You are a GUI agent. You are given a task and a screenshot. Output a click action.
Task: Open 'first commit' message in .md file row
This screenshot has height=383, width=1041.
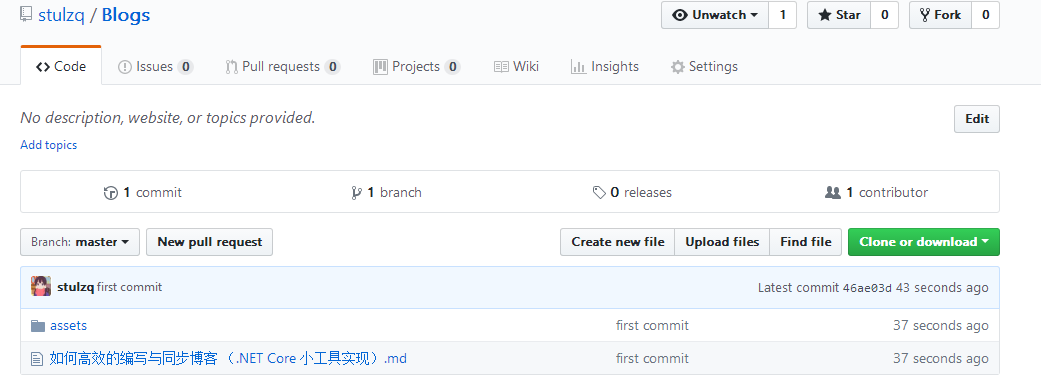[652, 358]
